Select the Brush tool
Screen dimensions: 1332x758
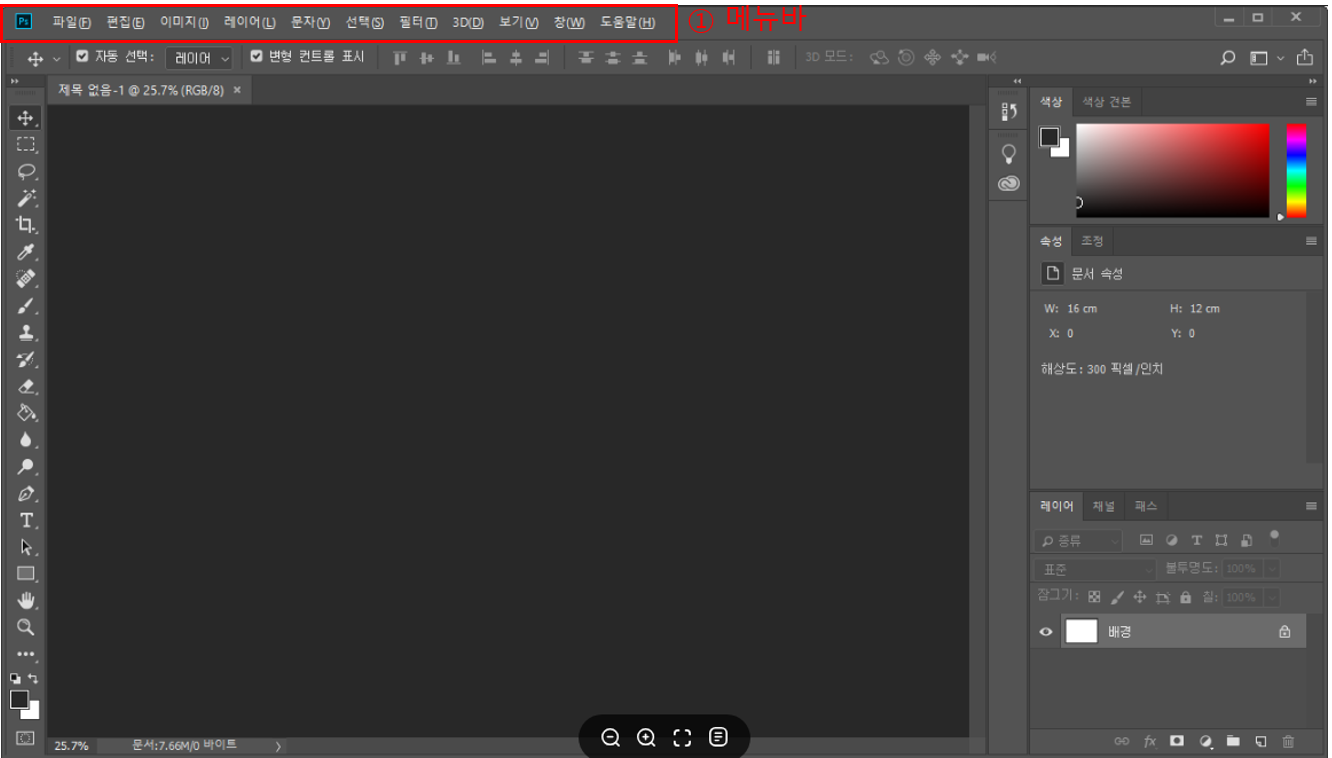point(25,305)
